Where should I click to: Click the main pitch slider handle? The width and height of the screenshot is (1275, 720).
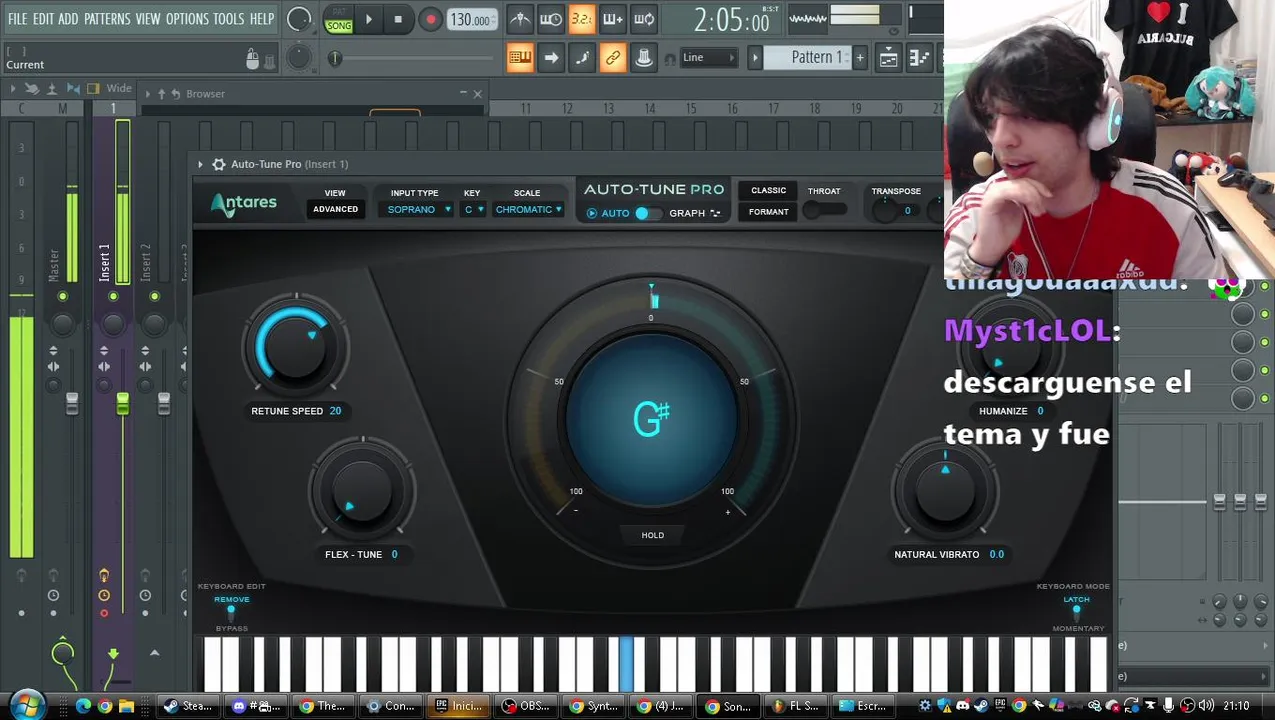point(335,59)
